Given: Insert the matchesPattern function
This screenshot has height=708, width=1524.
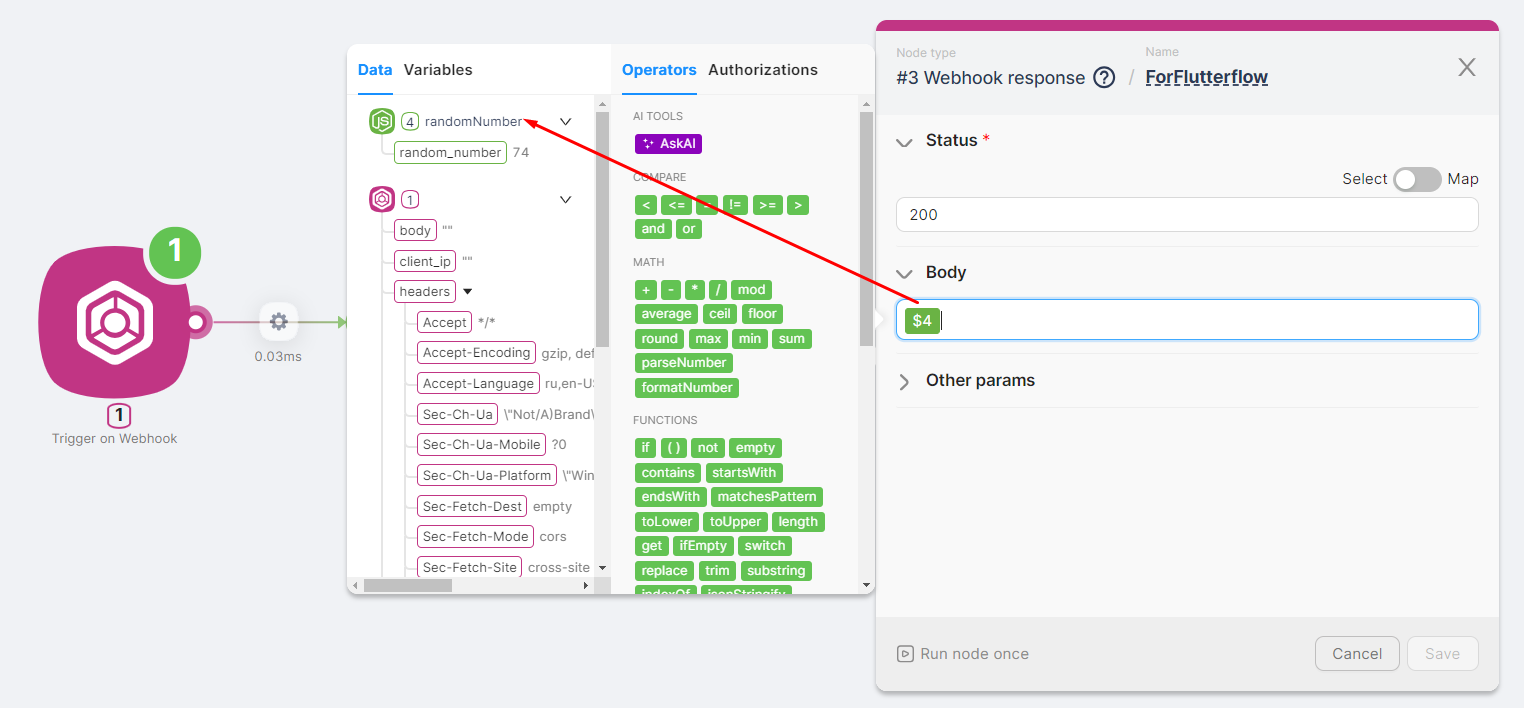Looking at the screenshot, I should coord(767,496).
